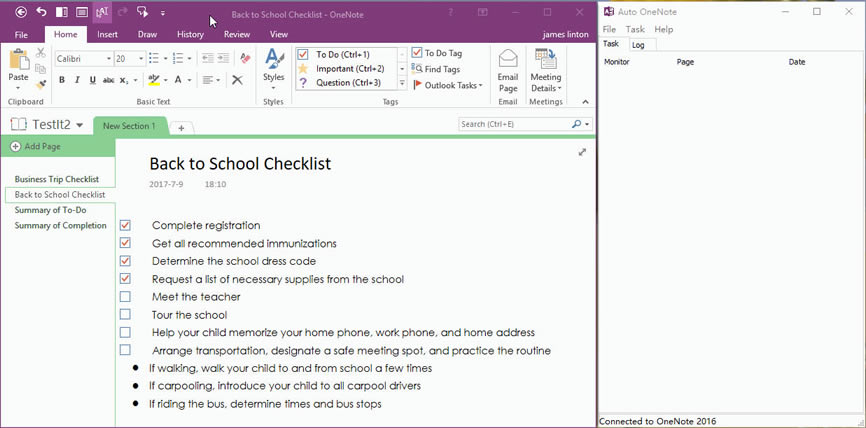Image resolution: width=866 pixels, height=428 pixels.
Task: Uncheck the Complete registration checkbox
Action: pyautogui.click(x=125, y=225)
